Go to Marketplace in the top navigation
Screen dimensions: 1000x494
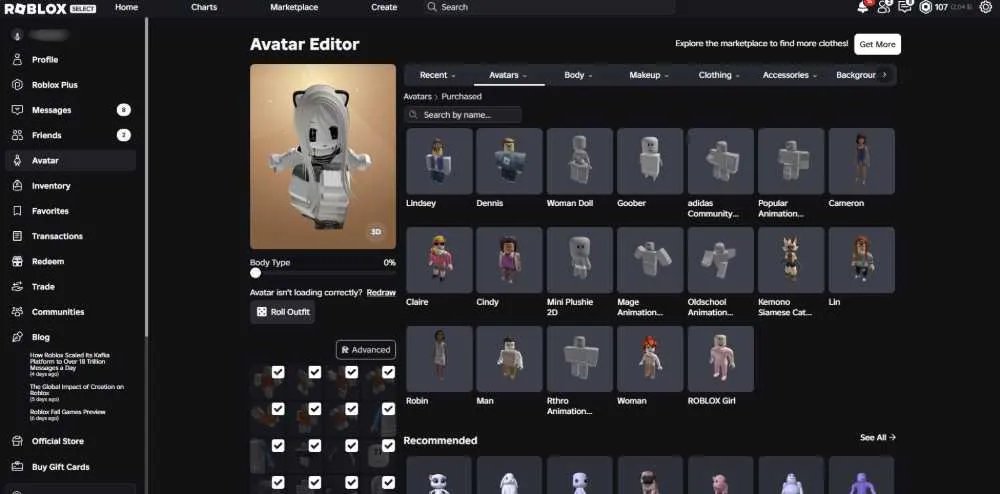pyautogui.click(x=294, y=7)
